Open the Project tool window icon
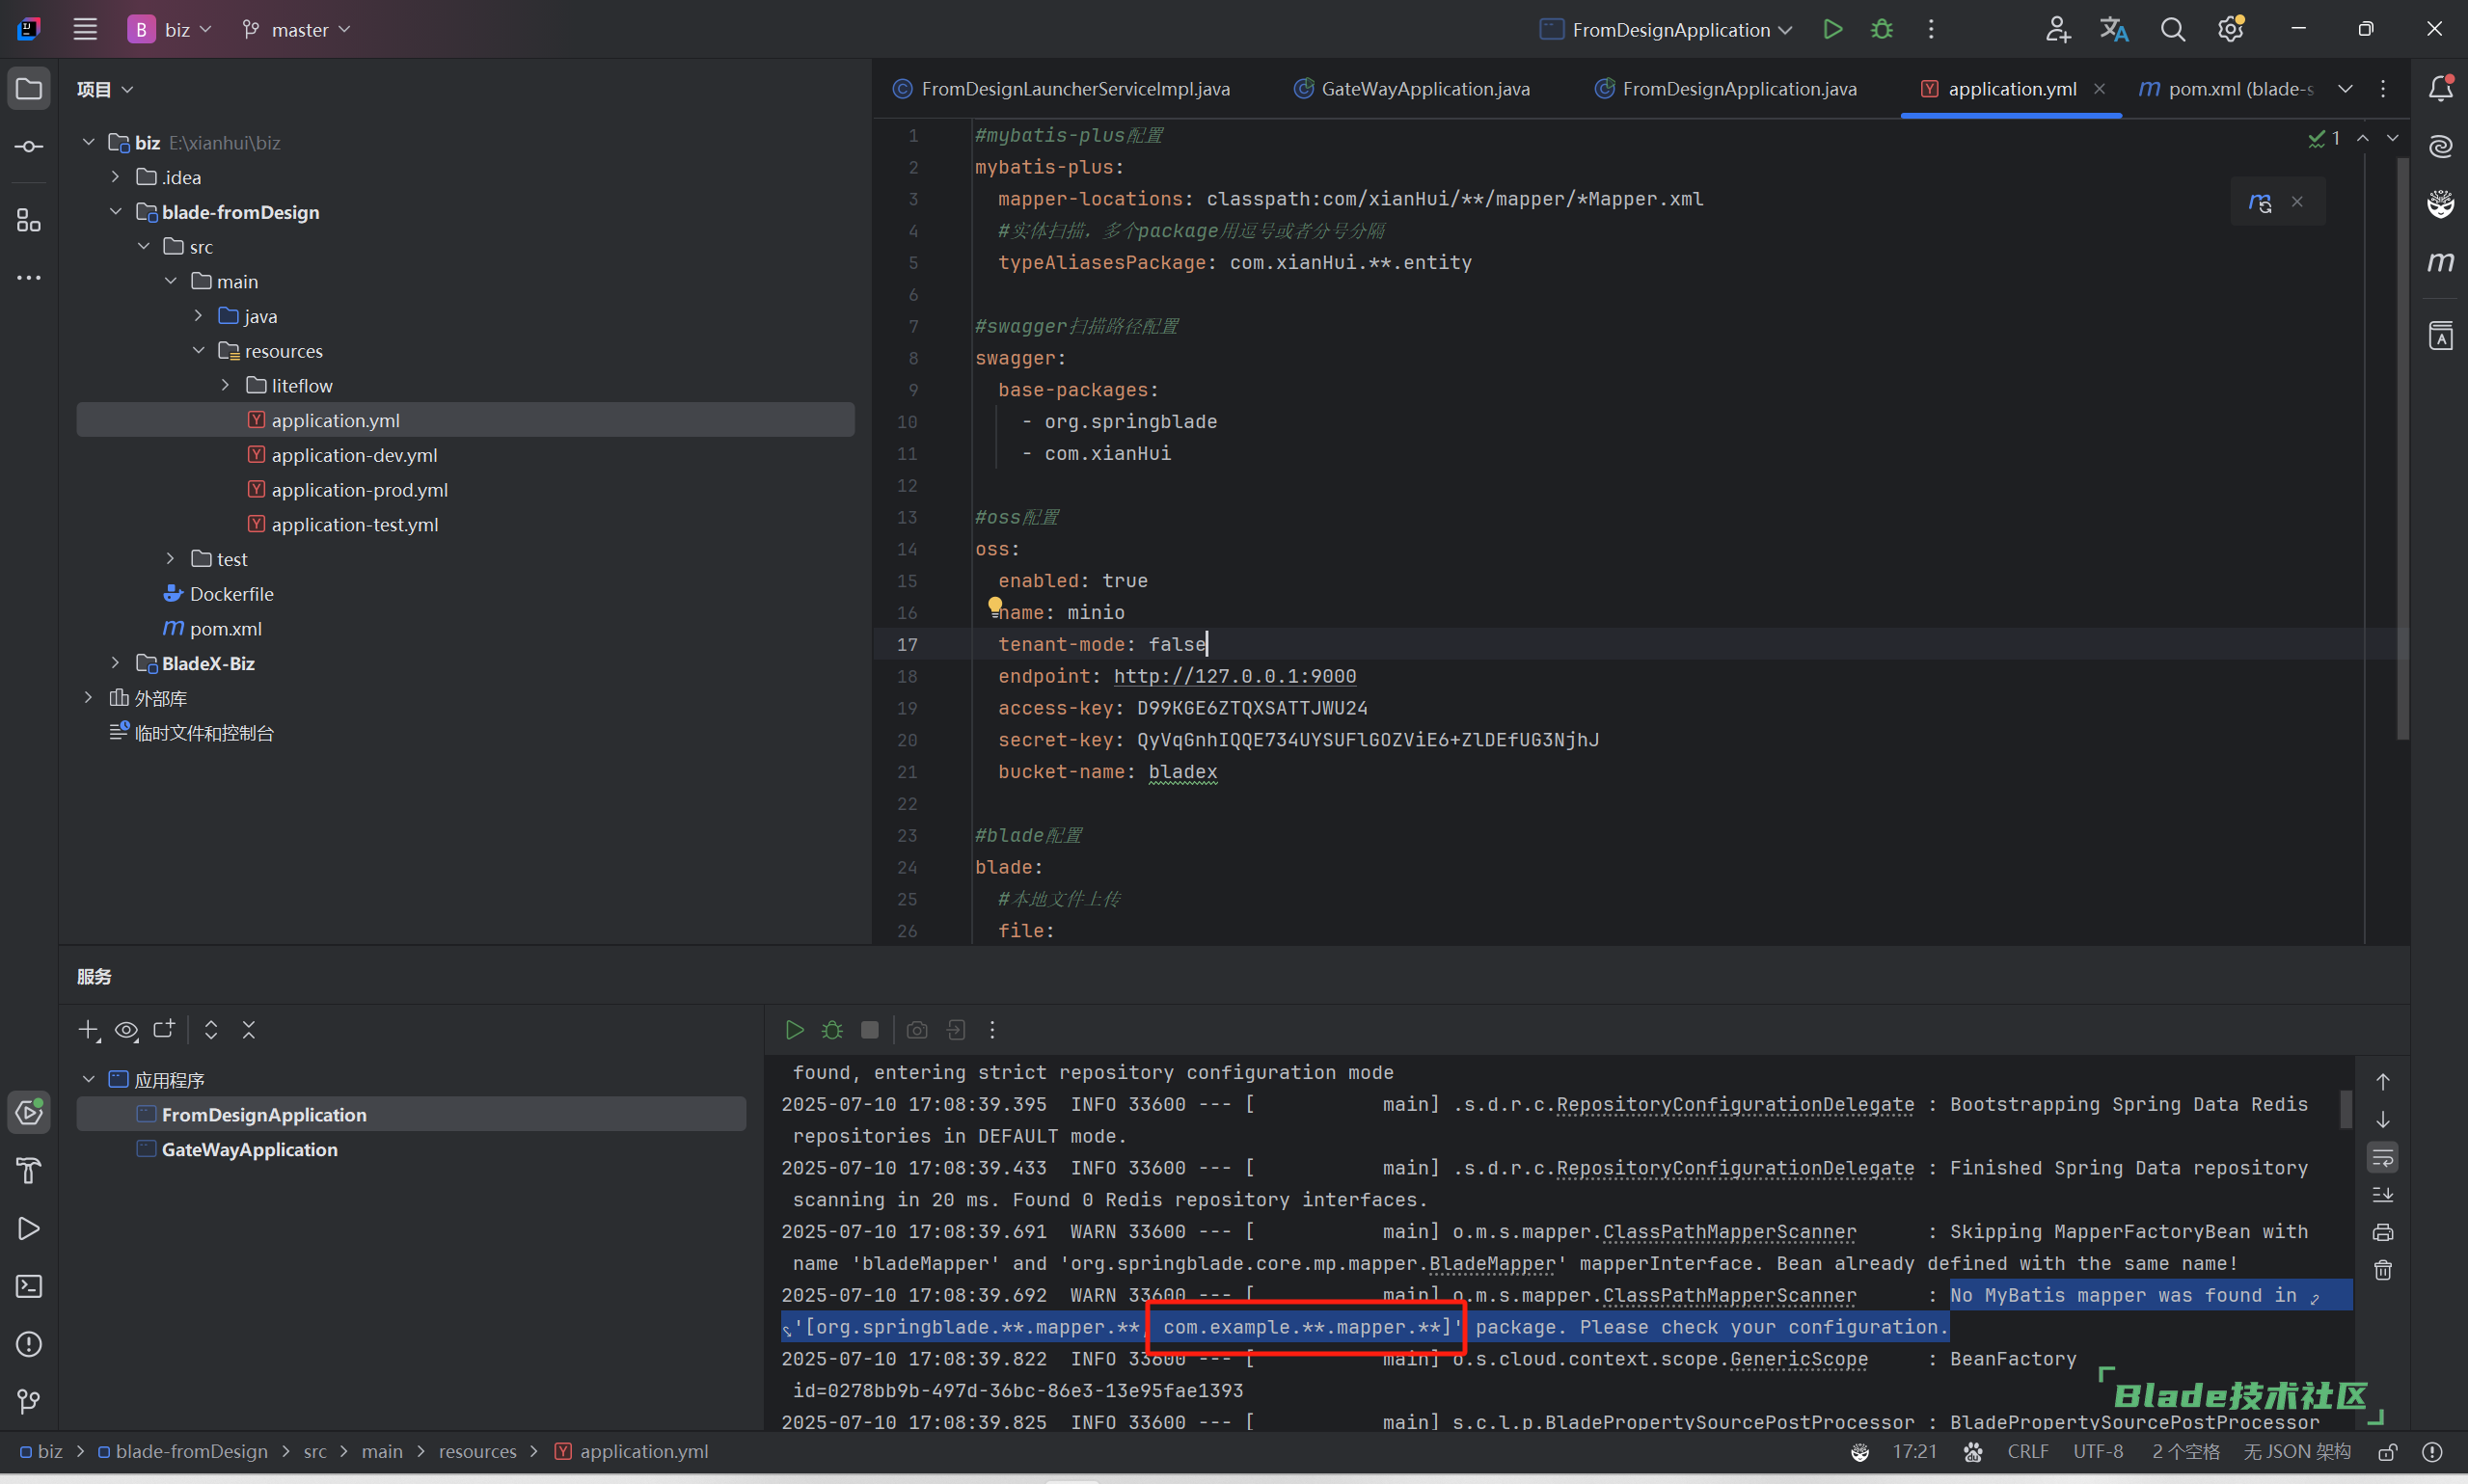This screenshot has width=2468, height=1484. point(29,89)
